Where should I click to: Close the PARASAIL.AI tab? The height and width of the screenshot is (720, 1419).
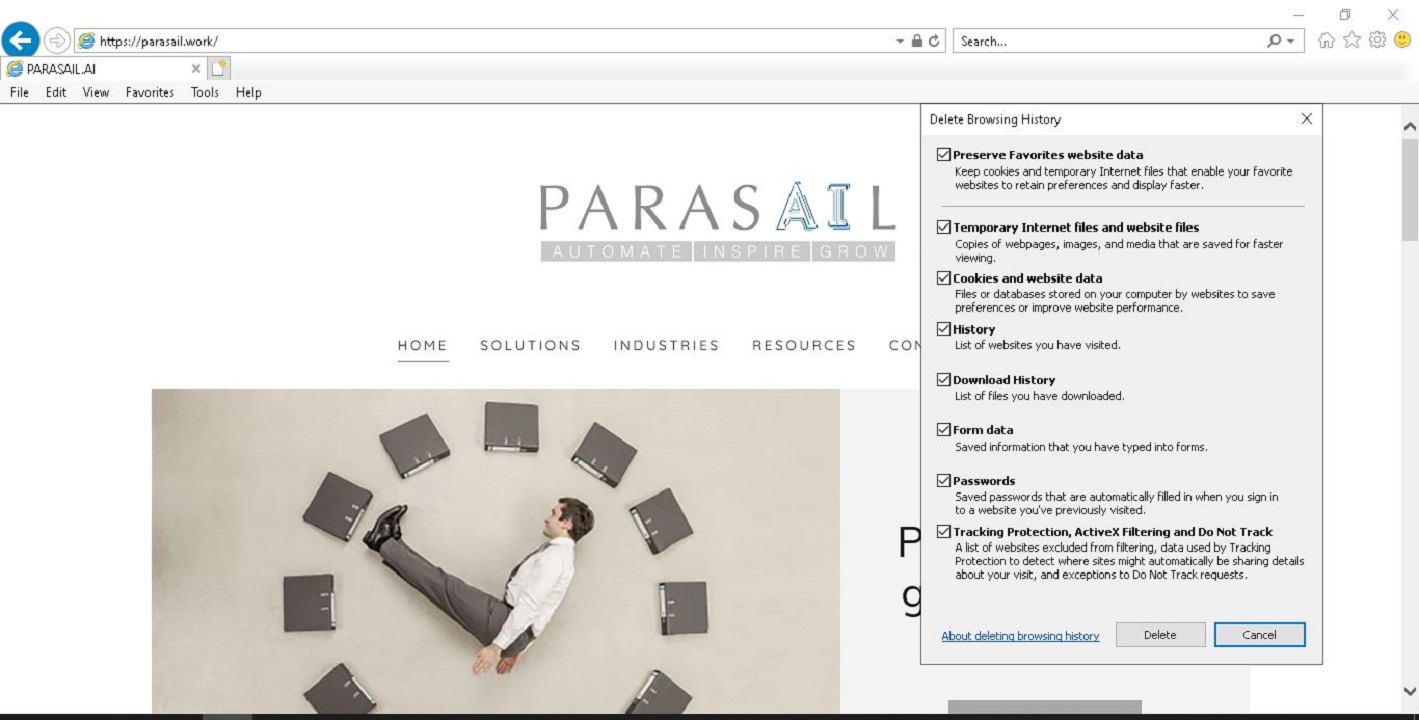[x=196, y=69]
